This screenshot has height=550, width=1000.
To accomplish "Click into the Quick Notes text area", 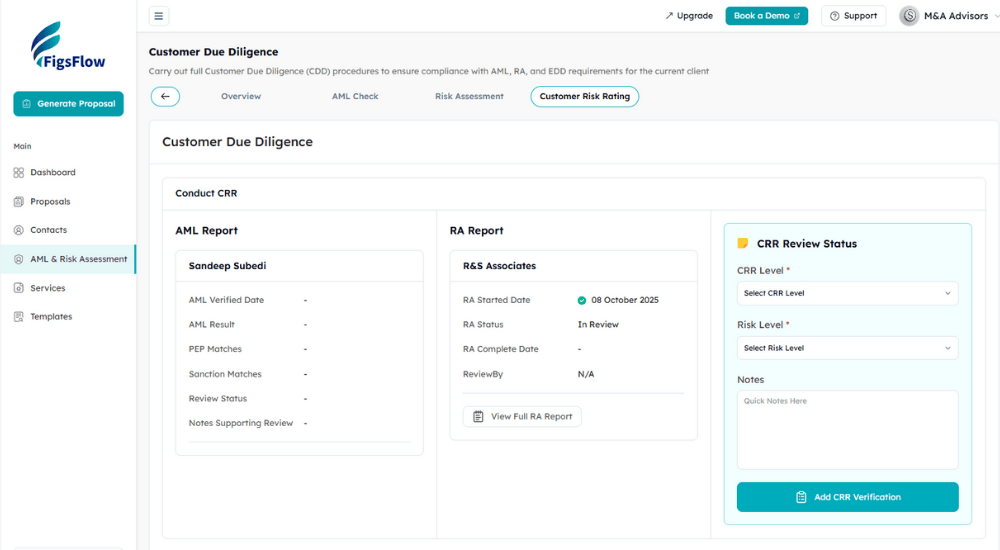I will (848, 430).
